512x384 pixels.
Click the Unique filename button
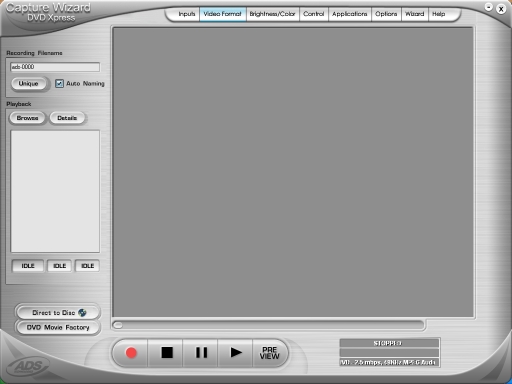pyautogui.click(x=29, y=83)
